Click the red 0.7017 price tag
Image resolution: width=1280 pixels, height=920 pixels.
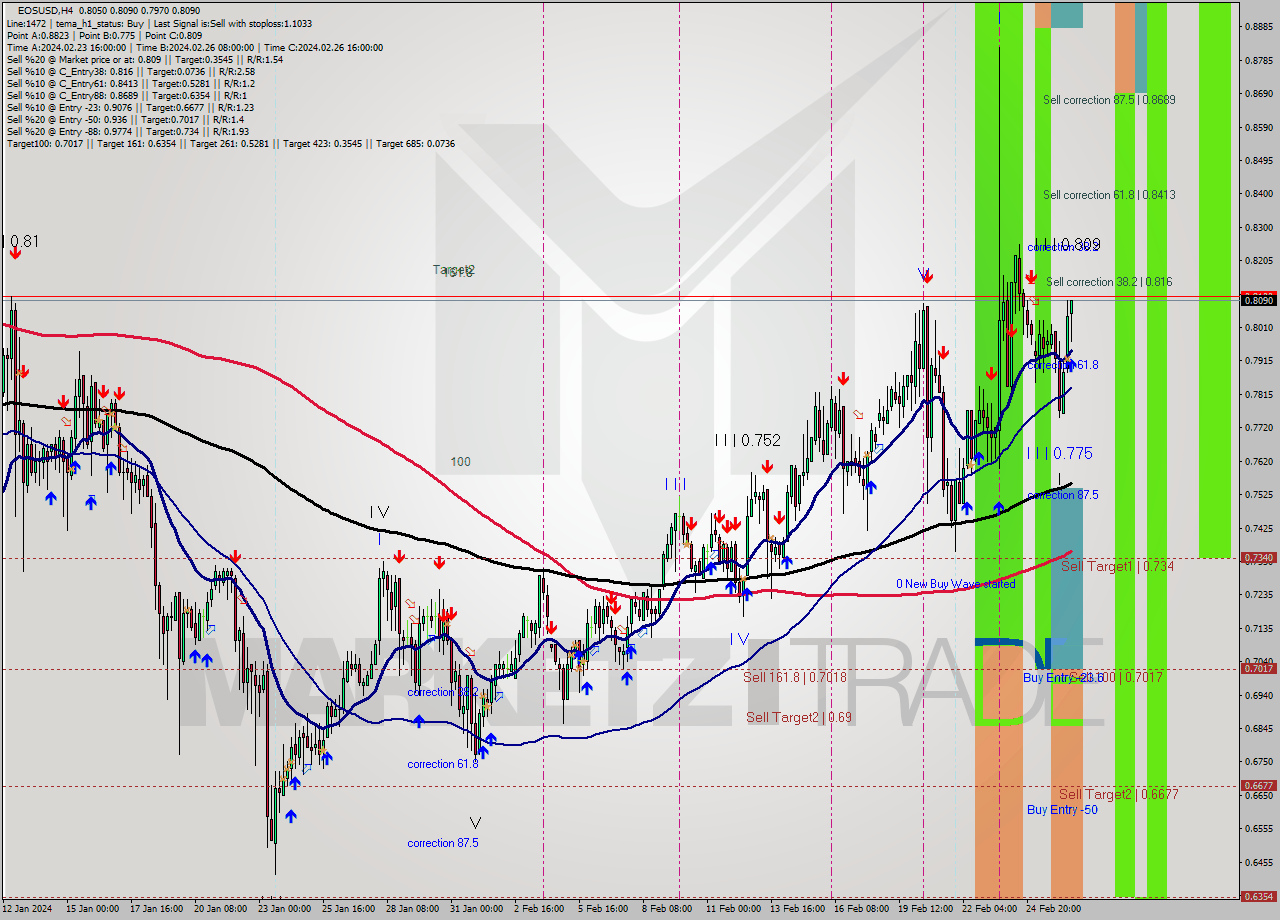[1259, 668]
